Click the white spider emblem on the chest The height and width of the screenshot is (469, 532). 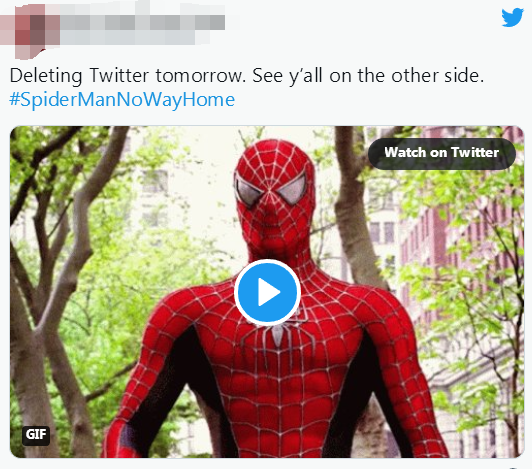coord(279,334)
